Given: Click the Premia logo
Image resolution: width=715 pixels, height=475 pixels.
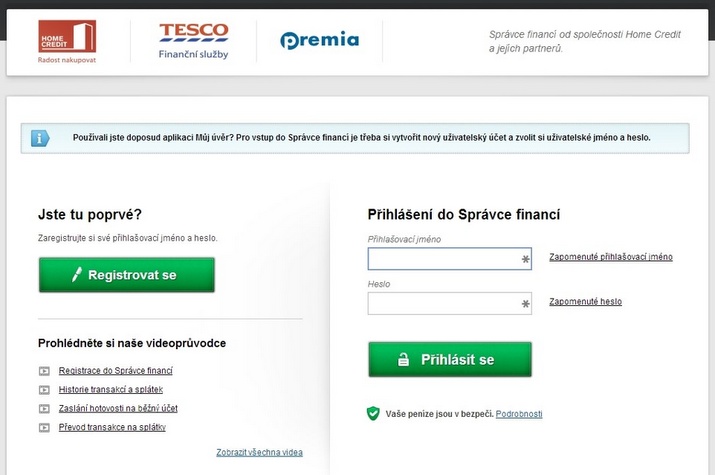Looking at the screenshot, I should (320, 40).
